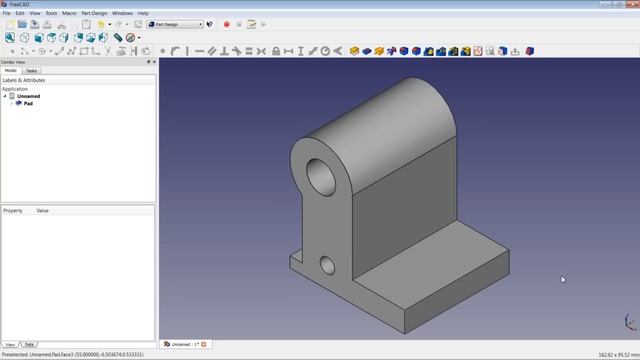The height and width of the screenshot is (360, 640).
Task: Apply the angle constraint icon
Action: 338,51
